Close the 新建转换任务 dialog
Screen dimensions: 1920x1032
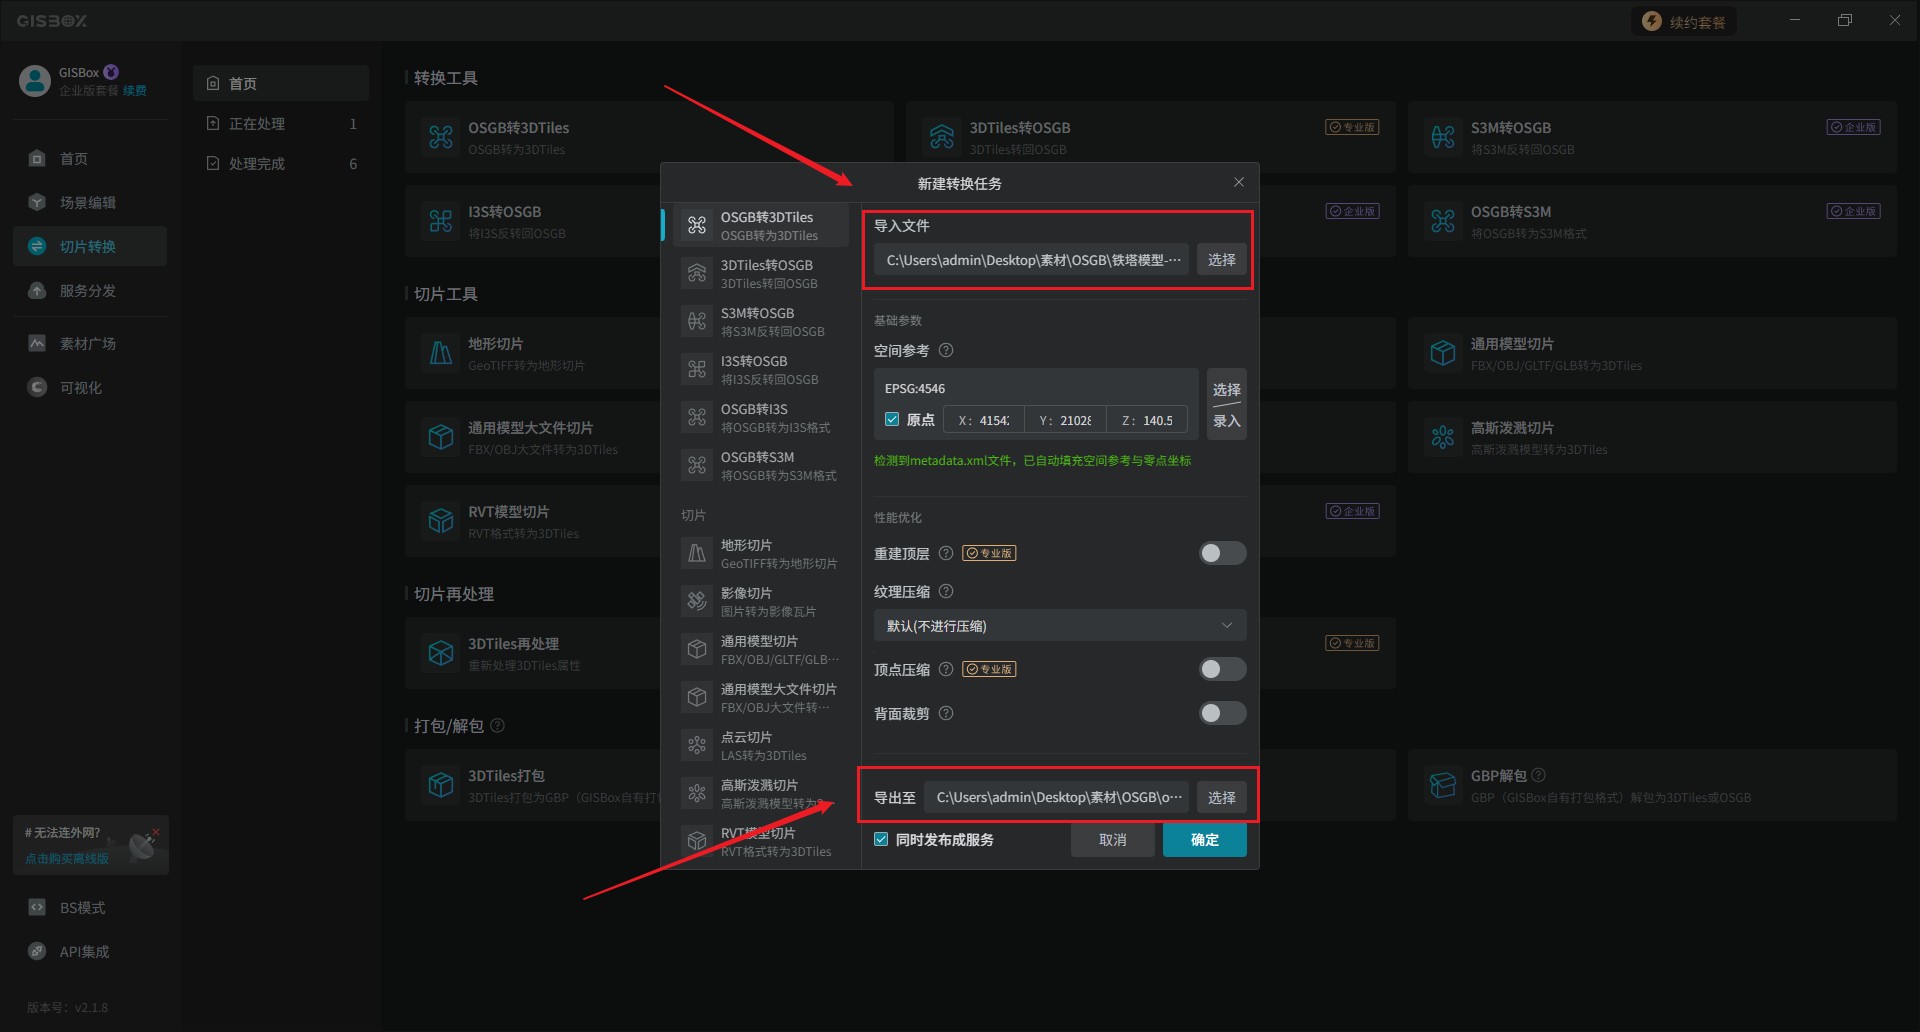point(1239,182)
